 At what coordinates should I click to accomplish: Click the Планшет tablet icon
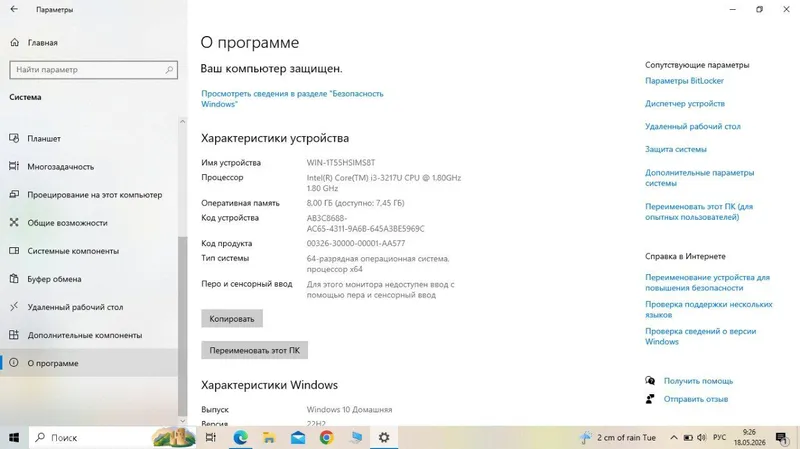14,138
